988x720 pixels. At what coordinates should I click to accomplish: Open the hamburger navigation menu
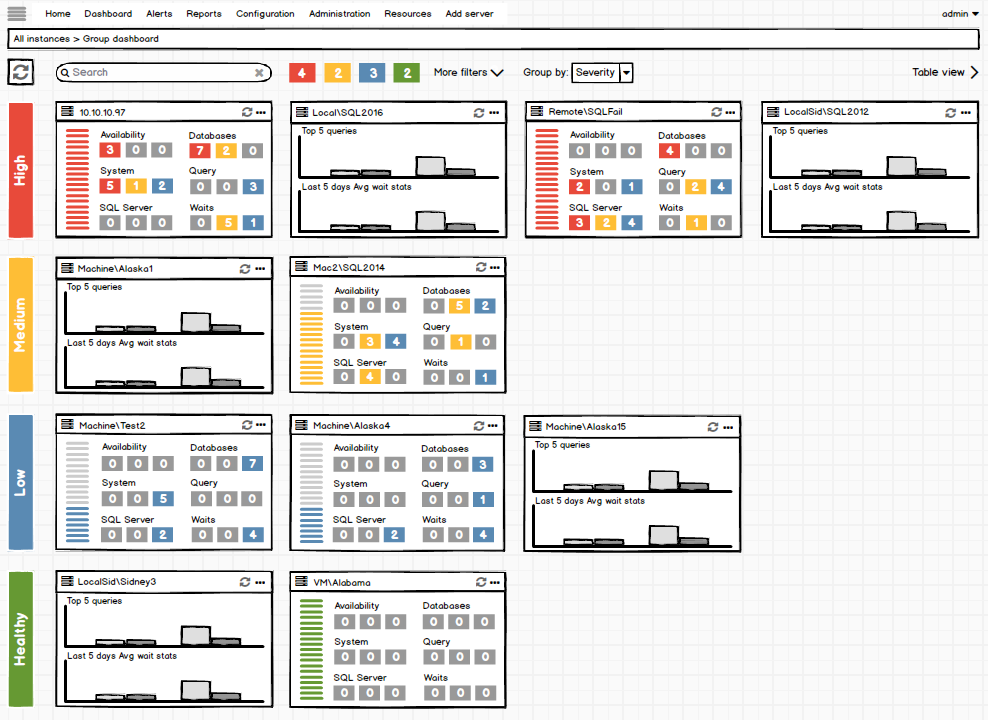pyautogui.click(x=16, y=13)
